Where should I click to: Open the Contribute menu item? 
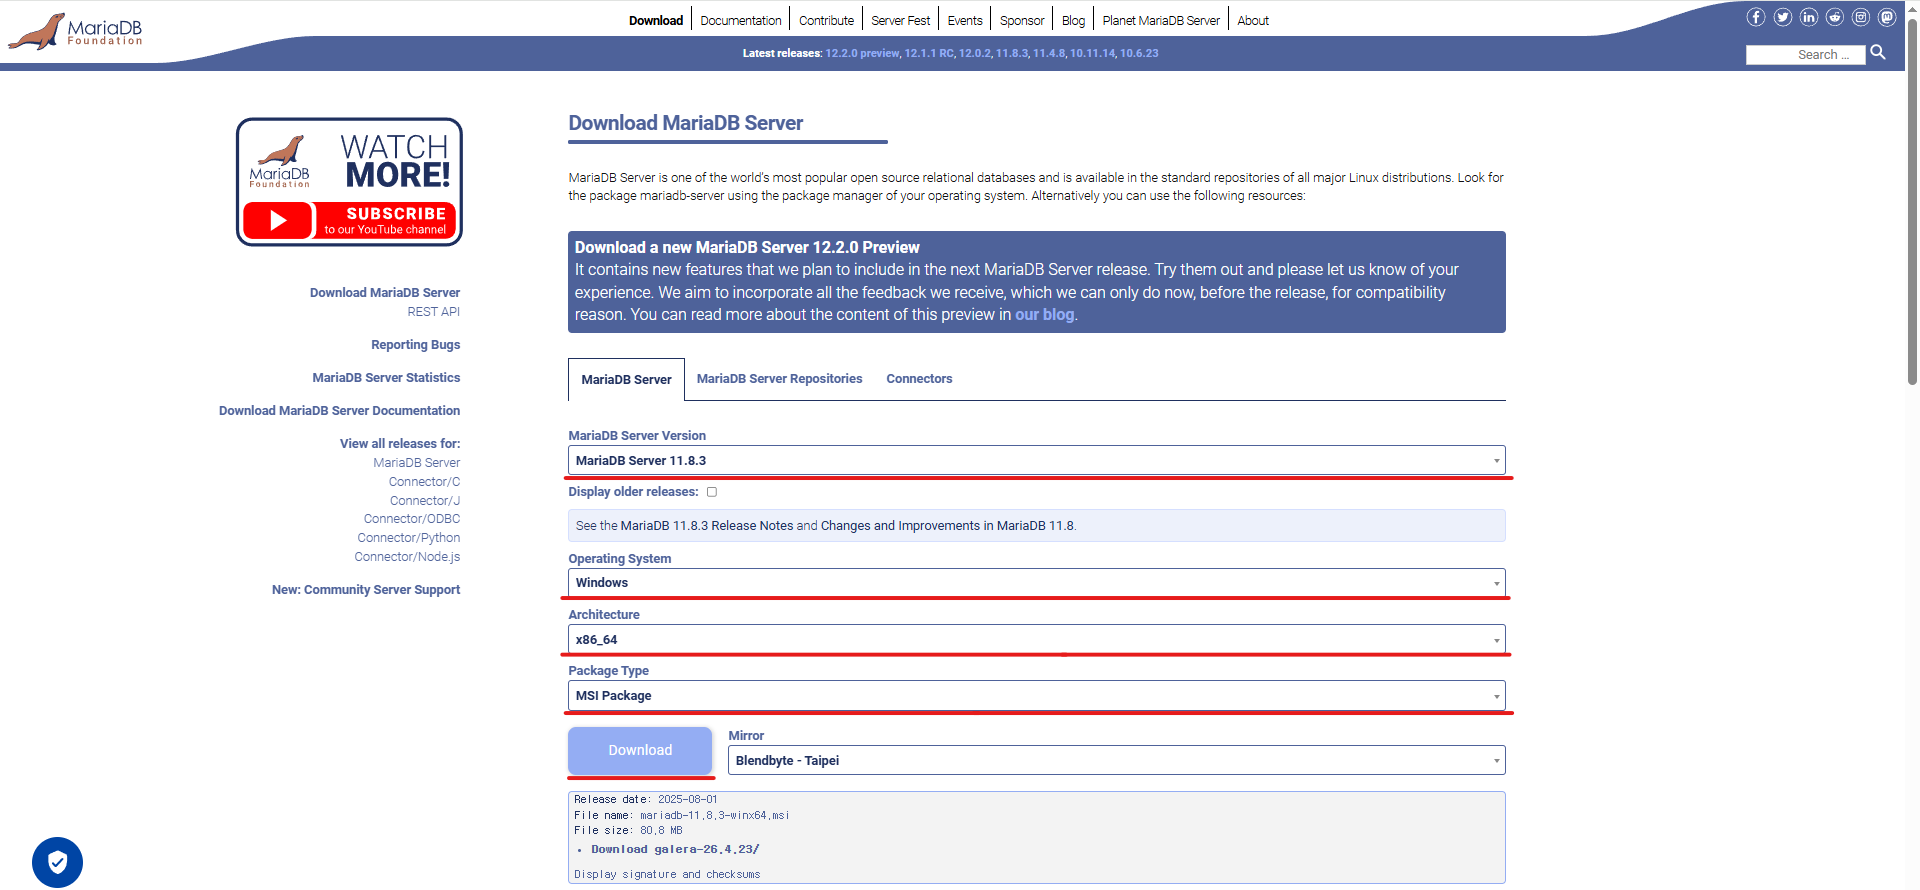click(826, 20)
